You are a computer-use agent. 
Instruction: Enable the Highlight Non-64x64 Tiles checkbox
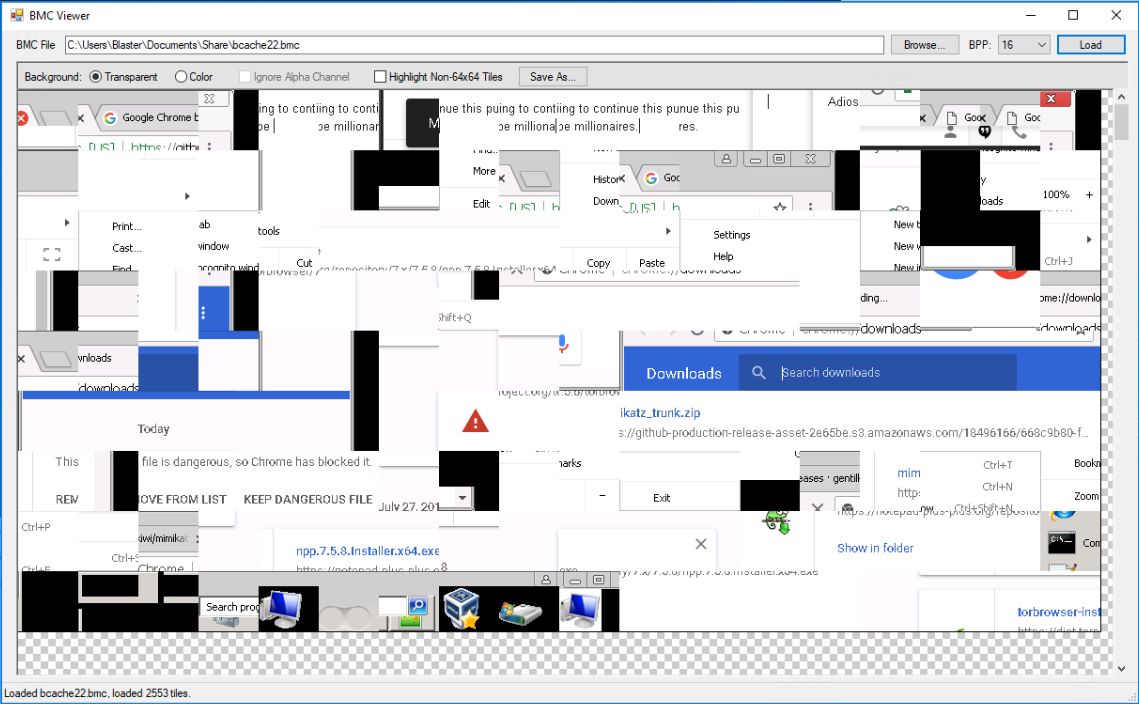(x=378, y=76)
